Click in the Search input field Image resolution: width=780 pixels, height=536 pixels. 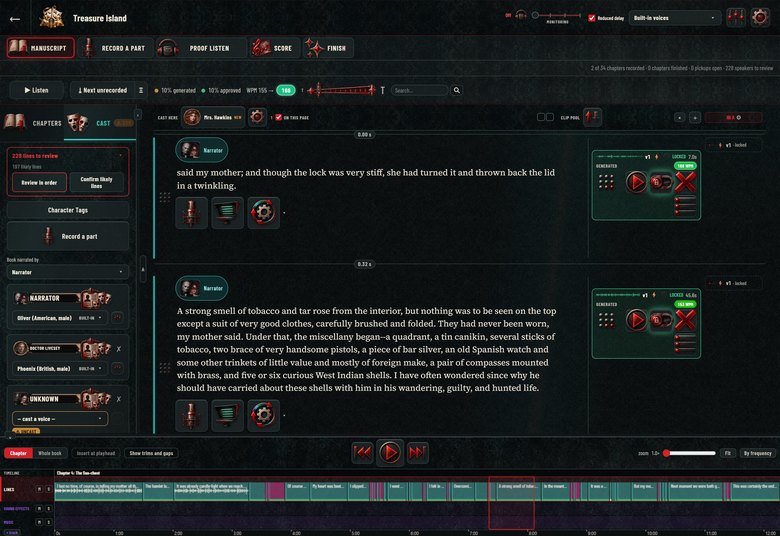pyautogui.click(x=419, y=90)
